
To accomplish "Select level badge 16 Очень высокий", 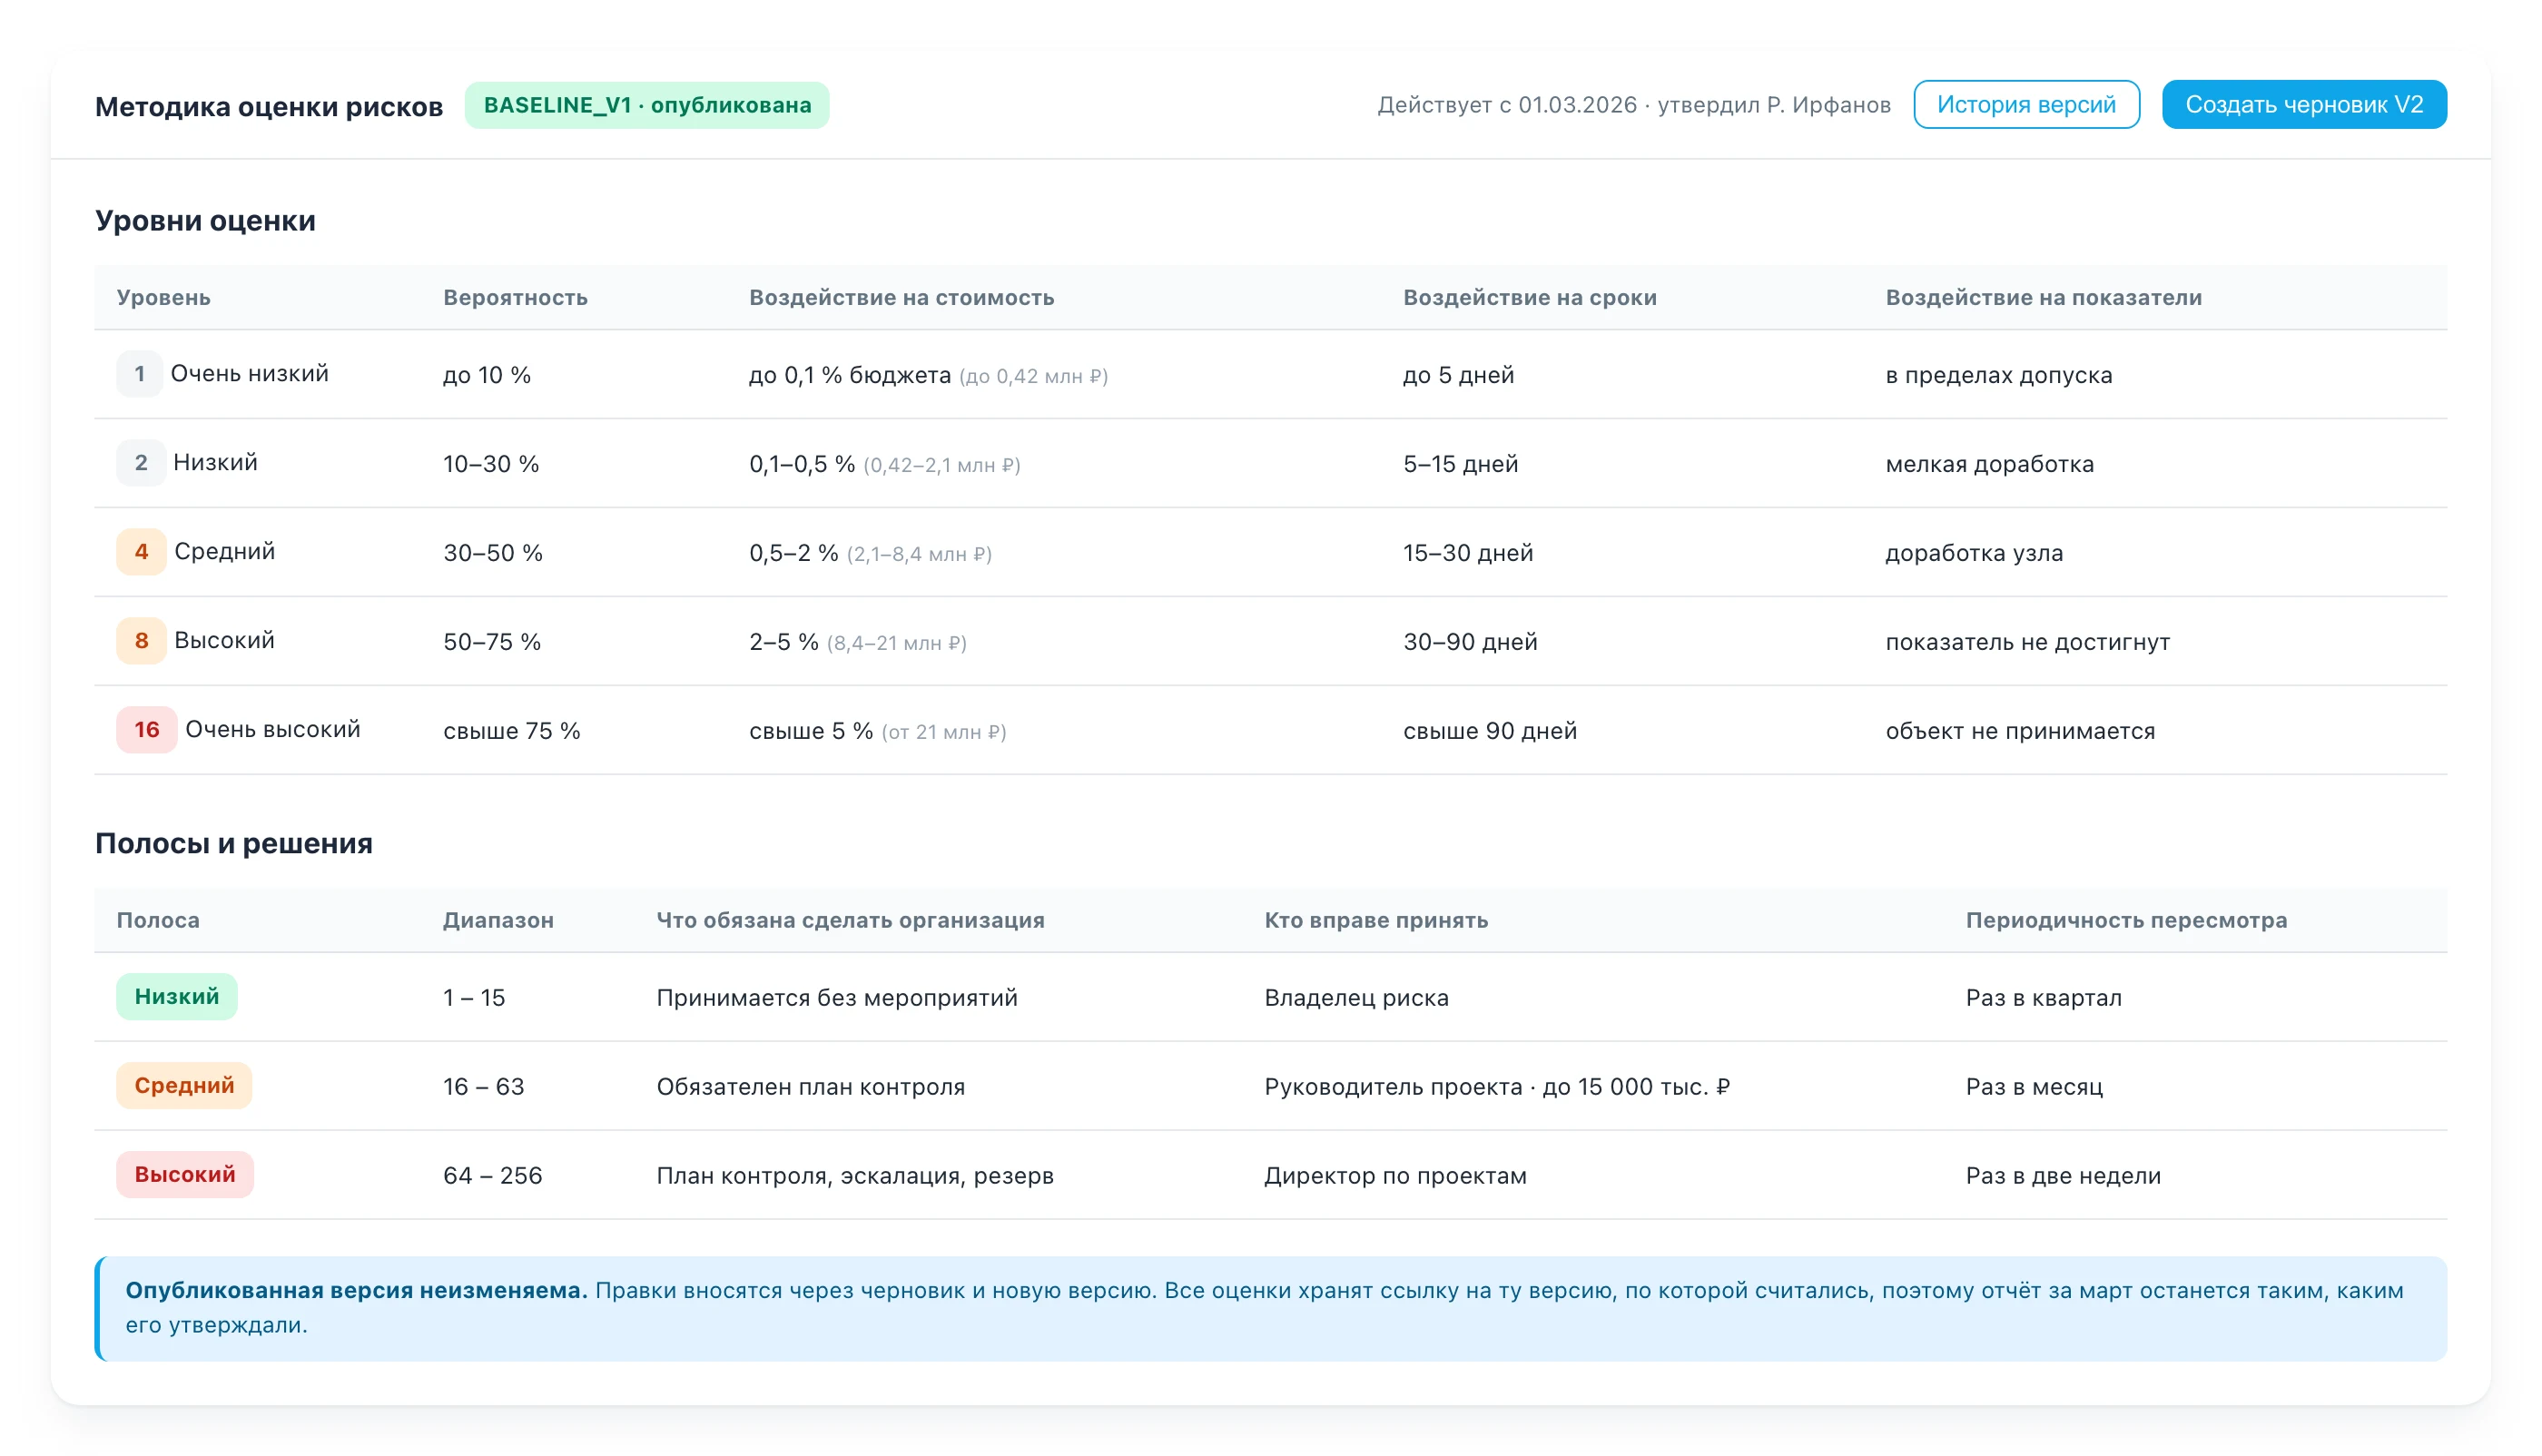I will pos(146,730).
